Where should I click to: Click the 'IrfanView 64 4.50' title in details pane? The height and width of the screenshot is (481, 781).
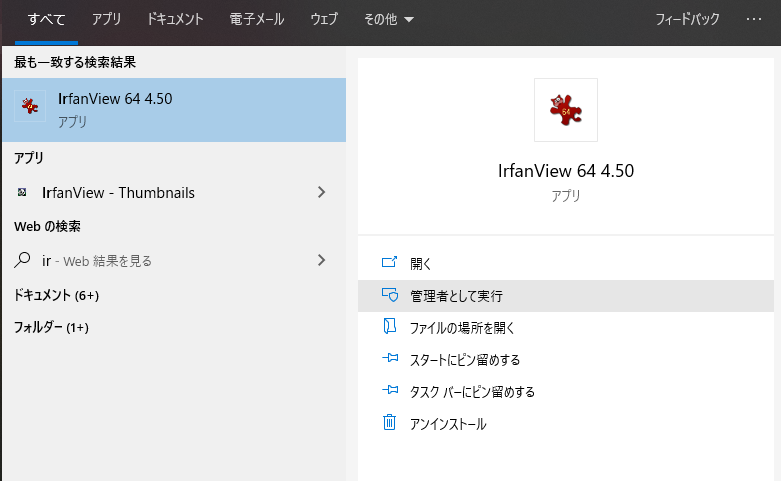tap(566, 171)
